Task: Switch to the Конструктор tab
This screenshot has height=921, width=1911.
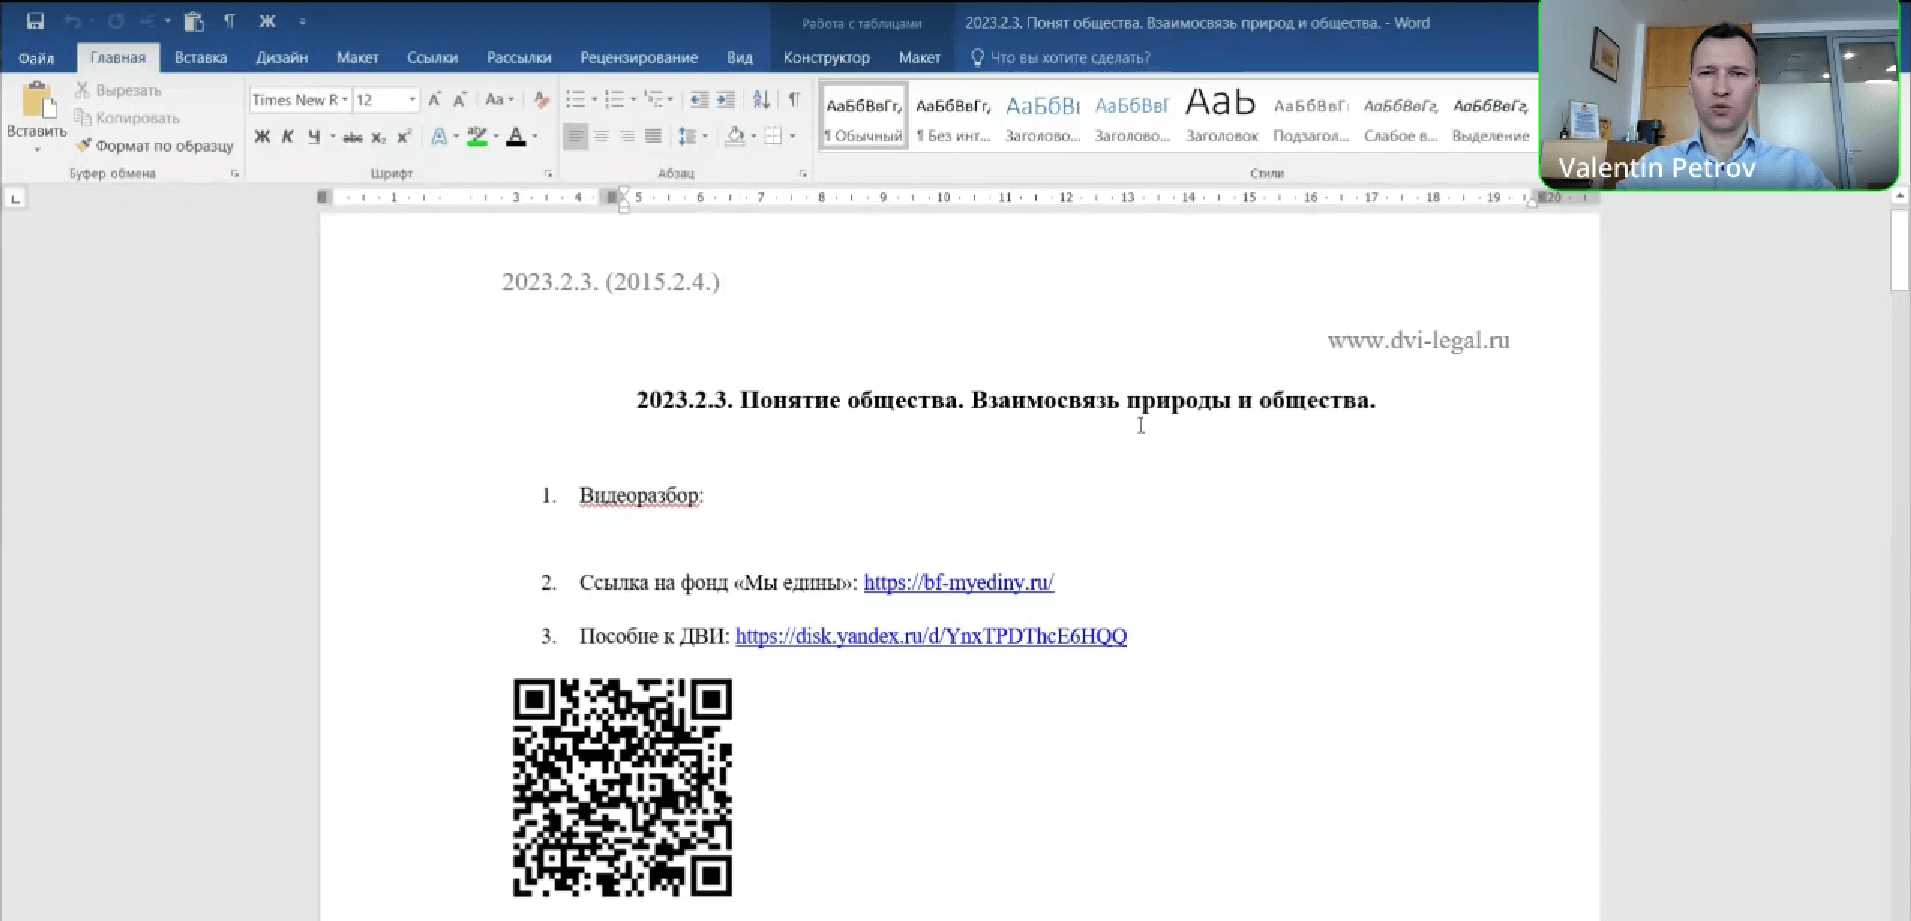Action: point(827,58)
